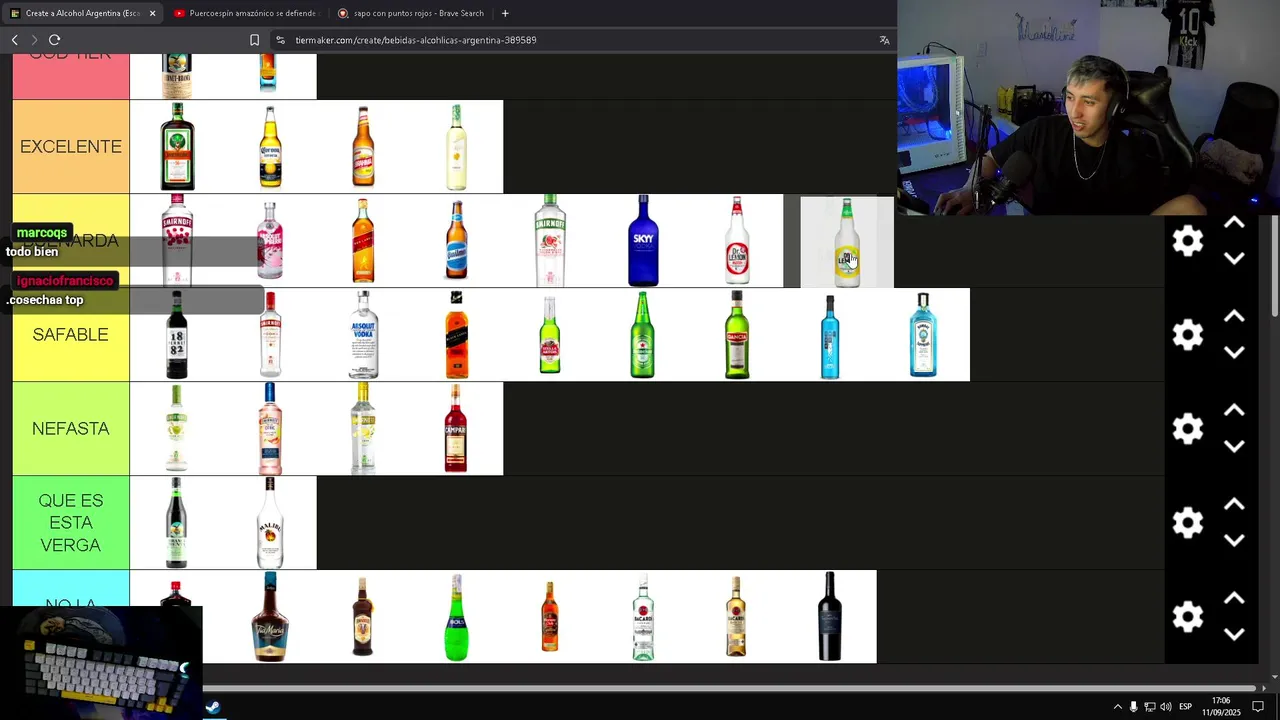The width and height of the screenshot is (1280, 720).
Task: Click the QUE ES ESTA VERGA tier label
Action: [x=71, y=523]
